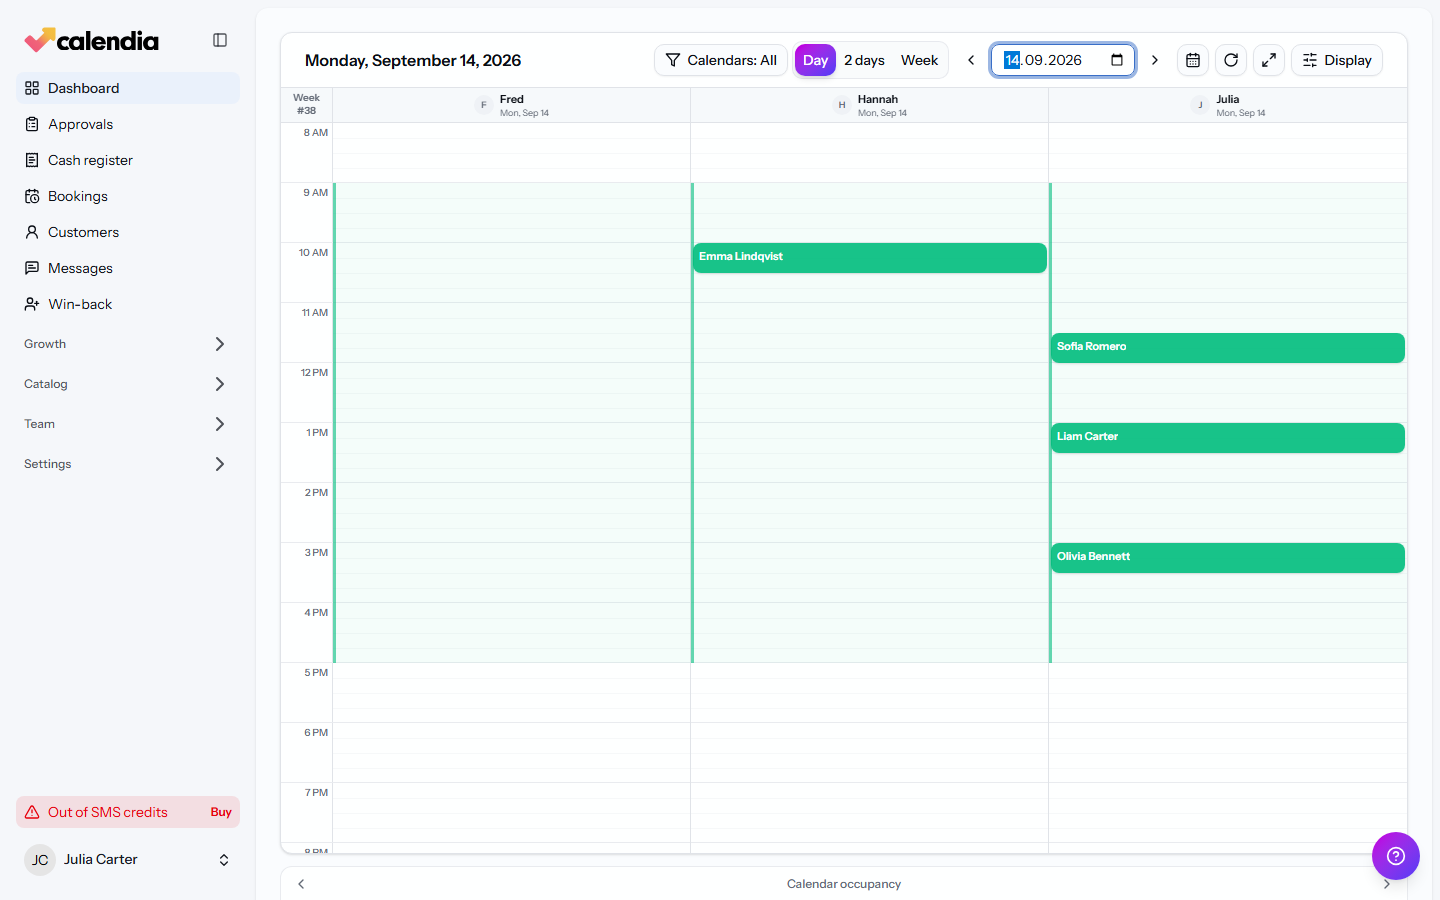This screenshot has width=1440, height=900.
Task: Click Buy for SMS credits
Action: tap(221, 812)
